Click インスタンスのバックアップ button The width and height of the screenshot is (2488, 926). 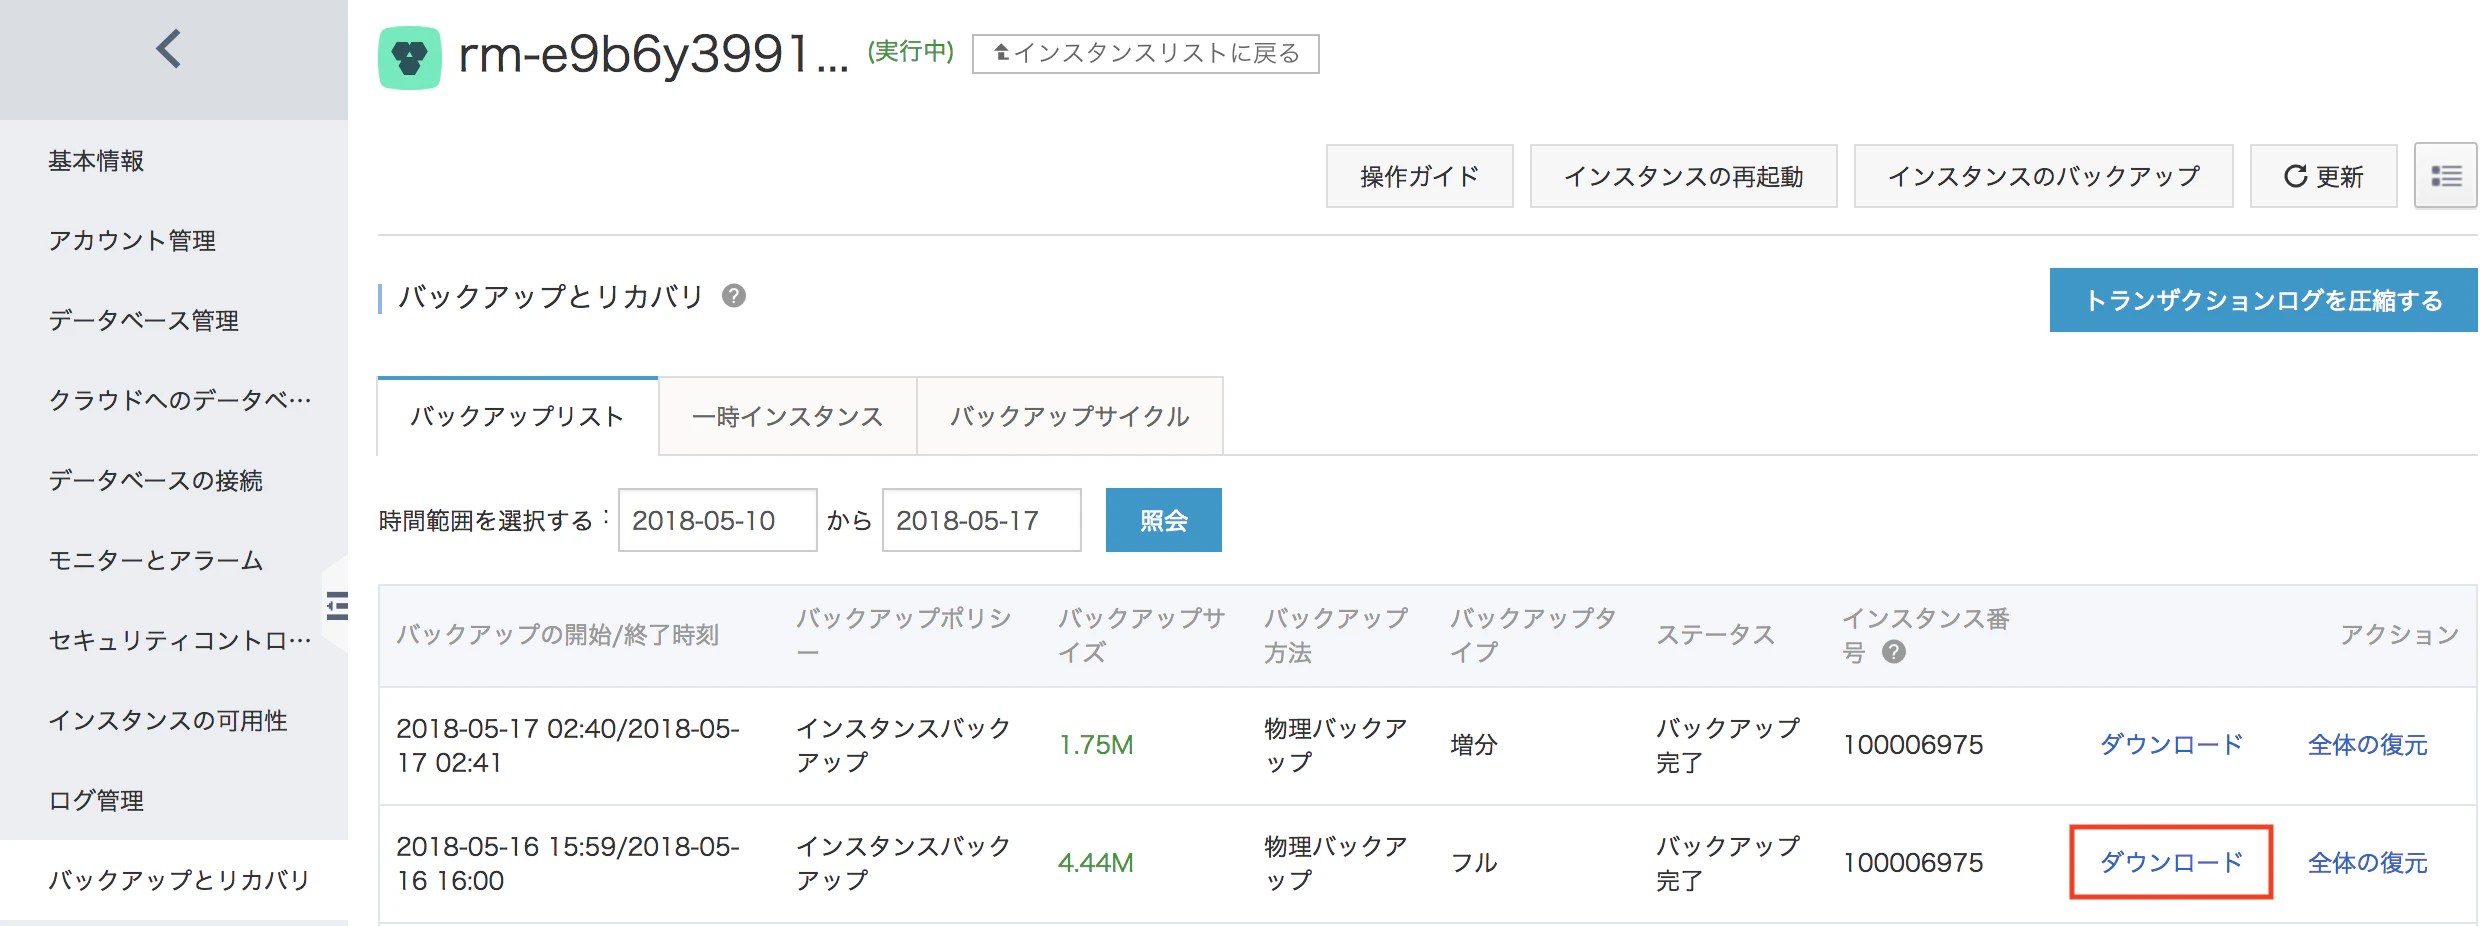(x=2044, y=176)
